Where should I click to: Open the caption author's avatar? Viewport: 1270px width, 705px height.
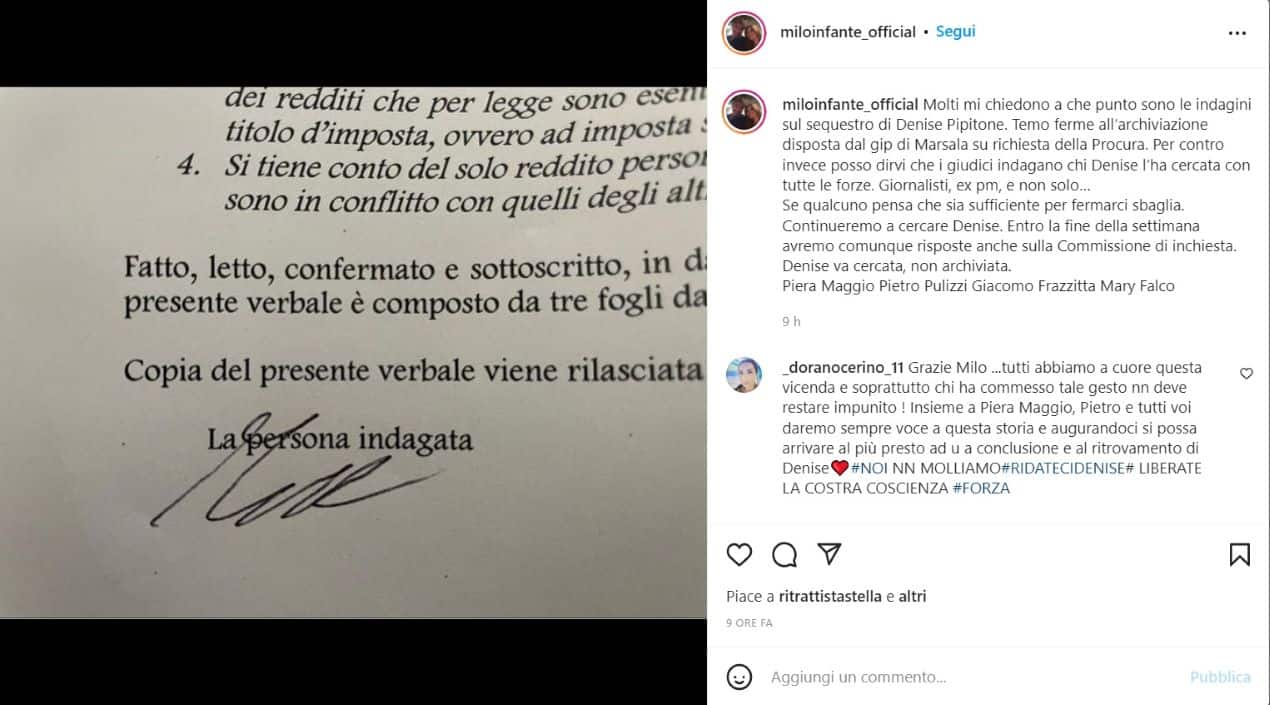pyautogui.click(x=743, y=112)
